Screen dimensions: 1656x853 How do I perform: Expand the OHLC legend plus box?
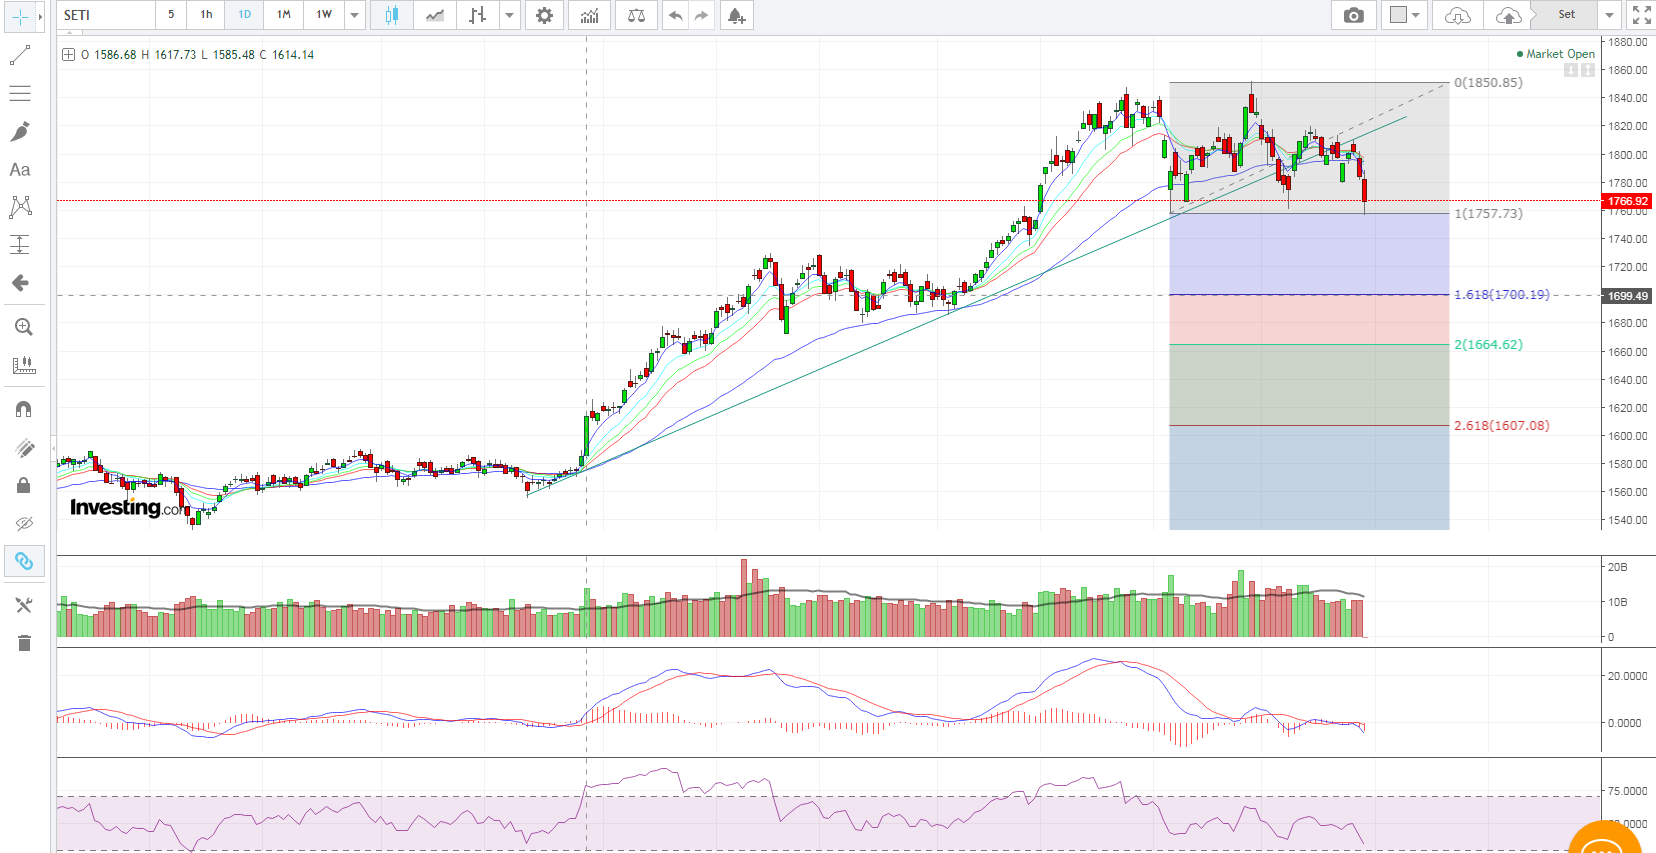tap(68, 55)
